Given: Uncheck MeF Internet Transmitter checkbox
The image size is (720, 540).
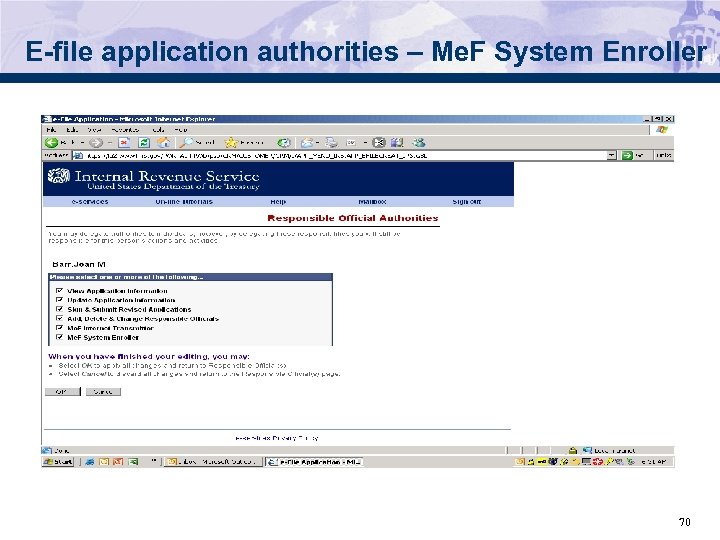Looking at the screenshot, I should [59, 328].
